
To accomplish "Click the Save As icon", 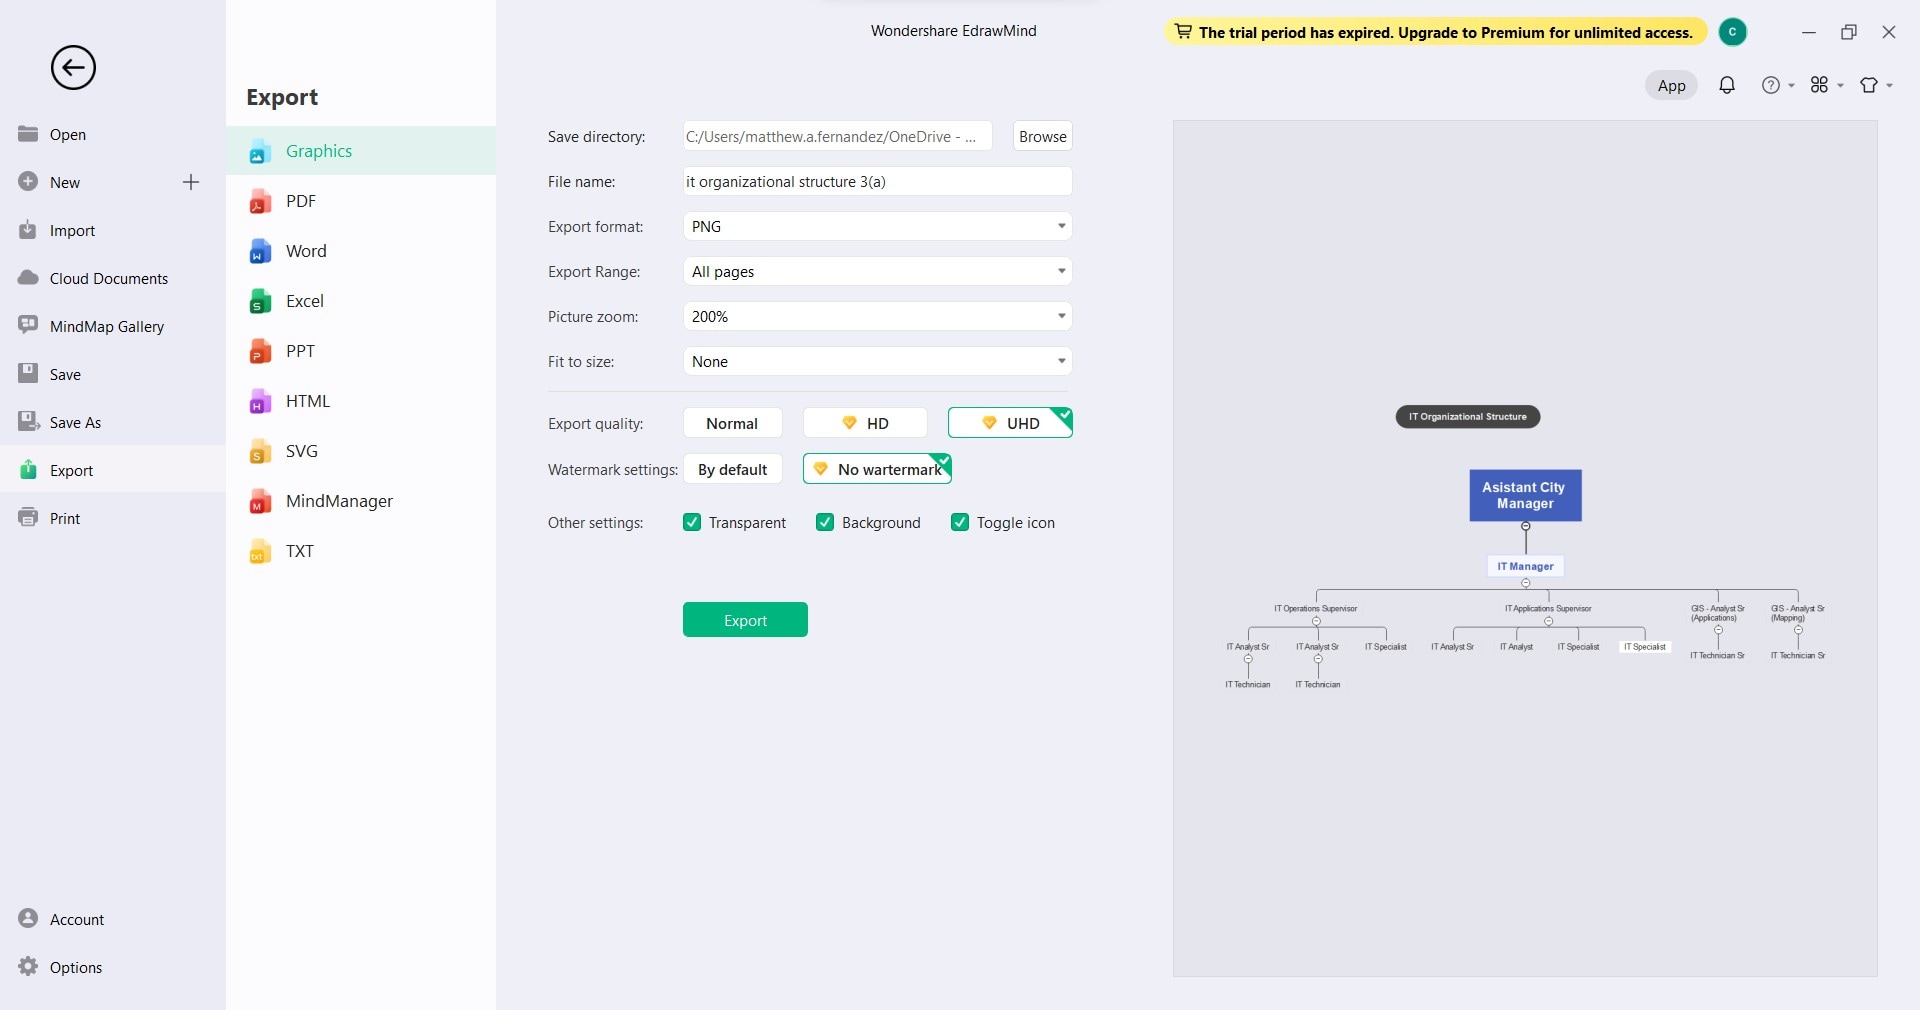I will pos(28,422).
